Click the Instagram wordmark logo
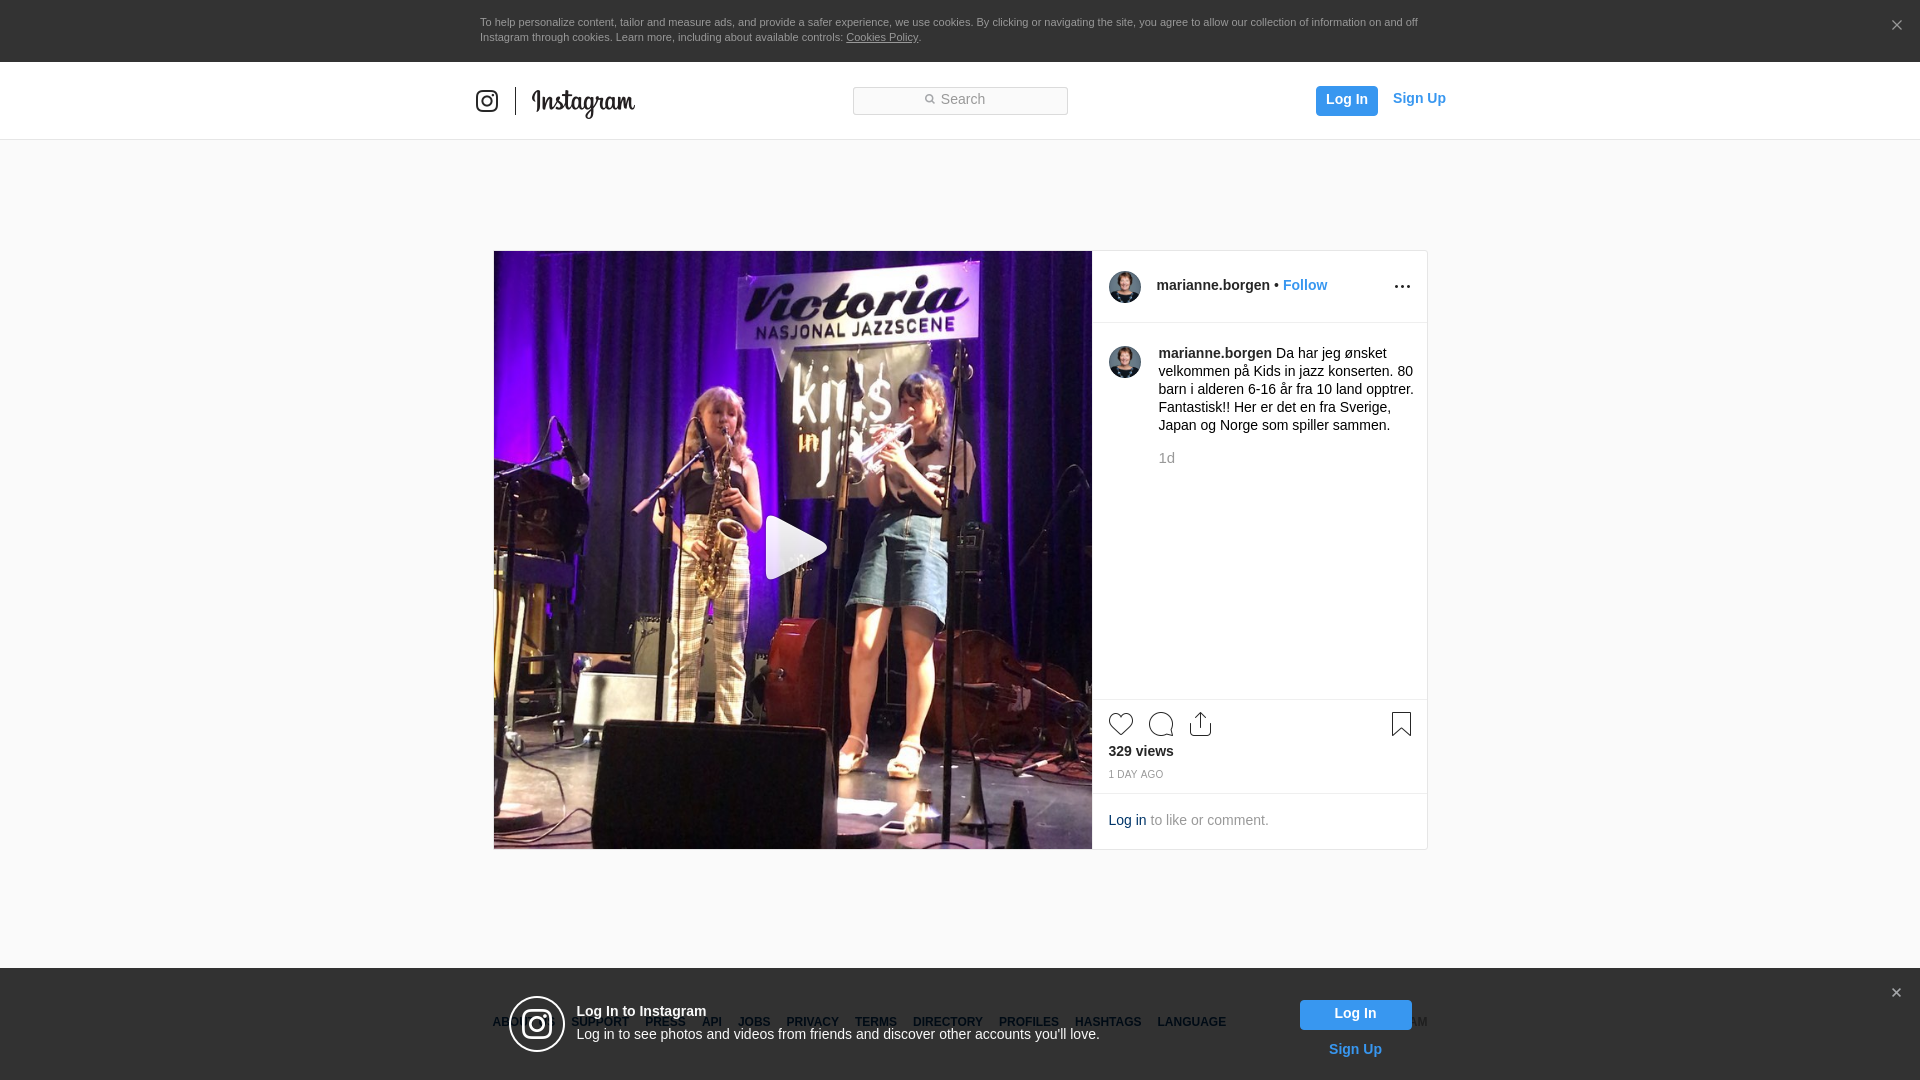Image resolution: width=1920 pixels, height=1080 pixels. pos(583,102)
